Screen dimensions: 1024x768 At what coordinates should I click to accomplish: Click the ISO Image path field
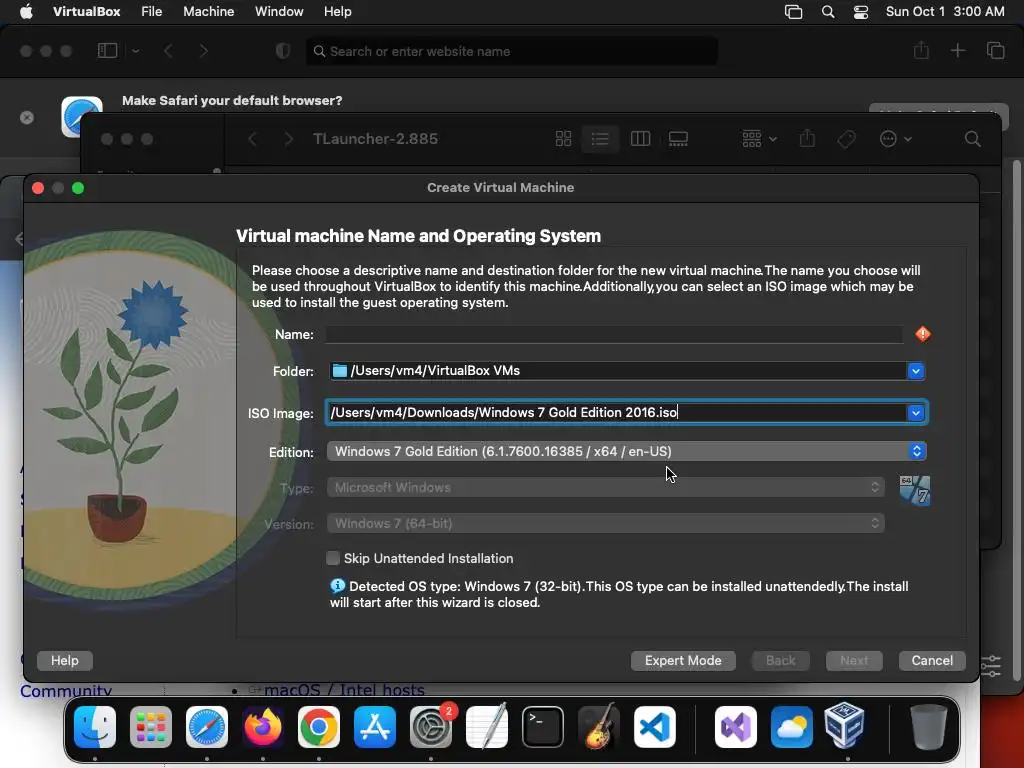616,413
